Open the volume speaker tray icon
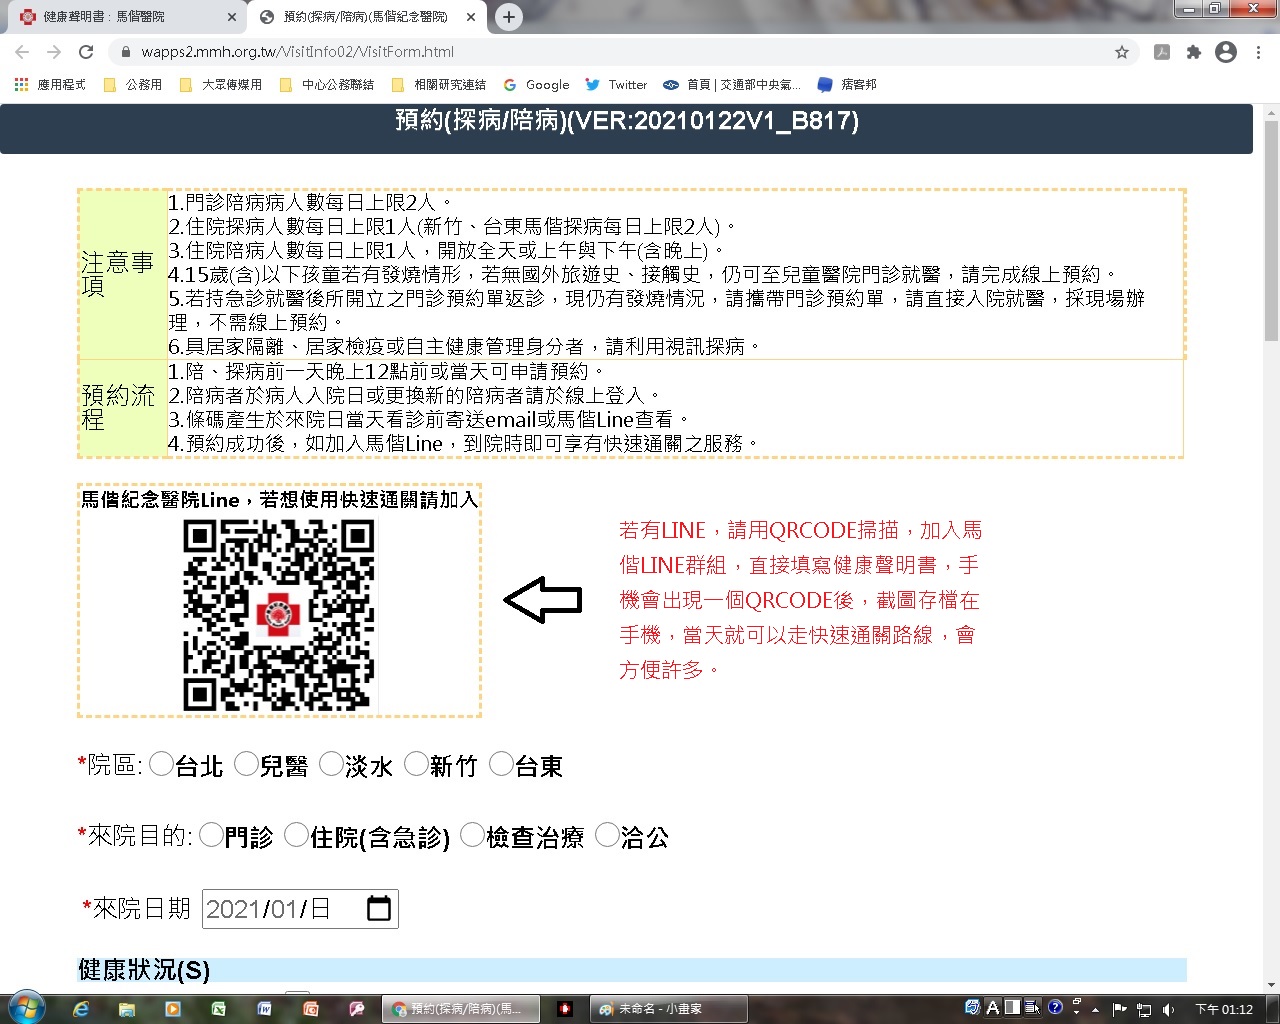Viewport: 1280px width, 1024px height. point(1168,1009)
